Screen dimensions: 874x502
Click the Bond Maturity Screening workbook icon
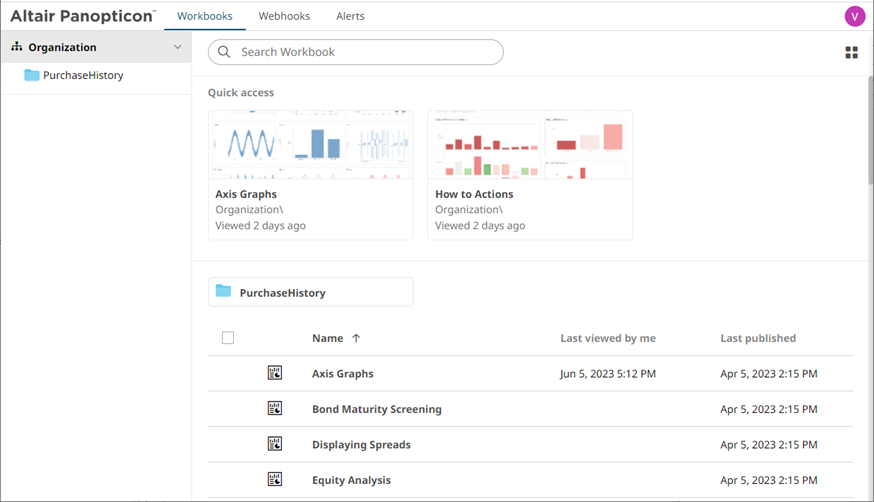[x=275, y=409]
